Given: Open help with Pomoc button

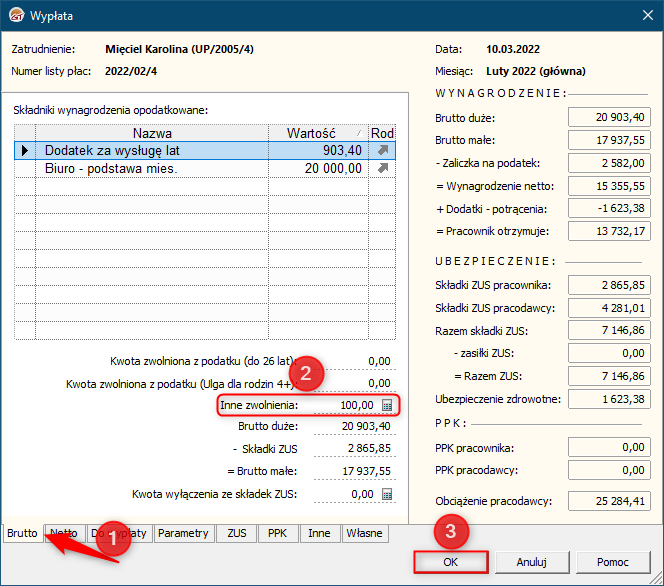Looking at the screenshot, I should click(612, 562).
